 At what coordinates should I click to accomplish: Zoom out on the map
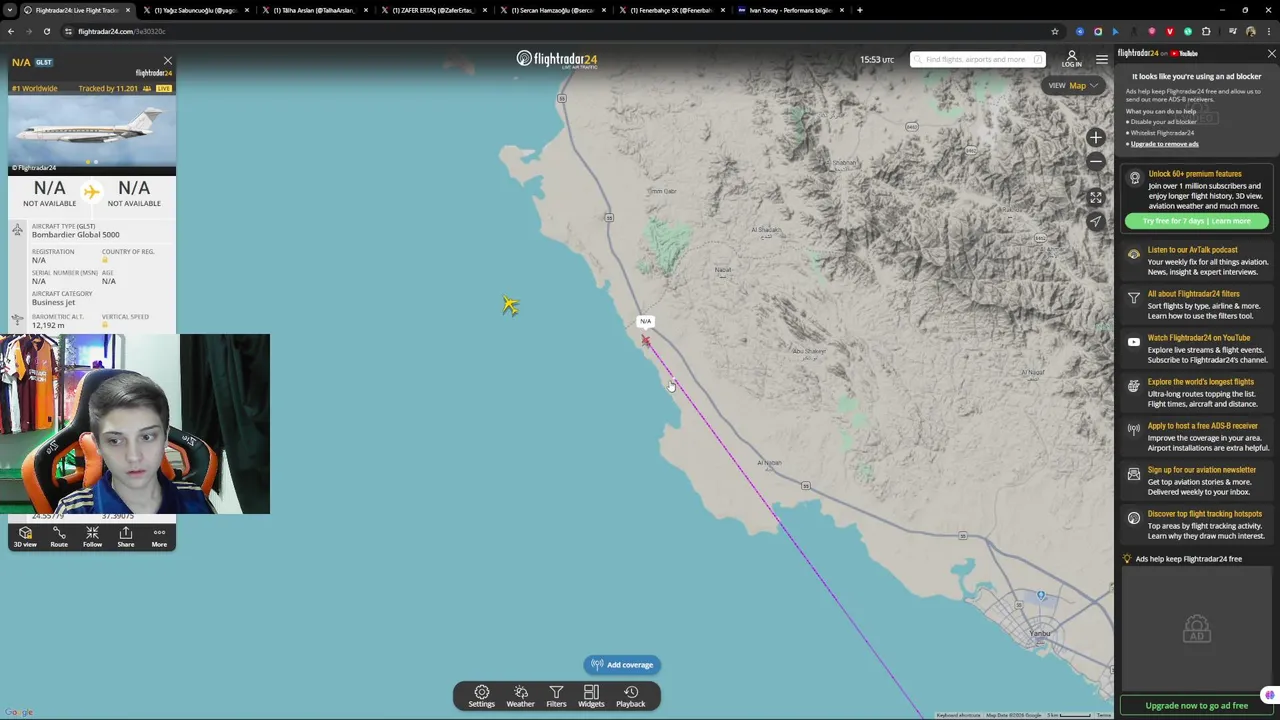1096,161
